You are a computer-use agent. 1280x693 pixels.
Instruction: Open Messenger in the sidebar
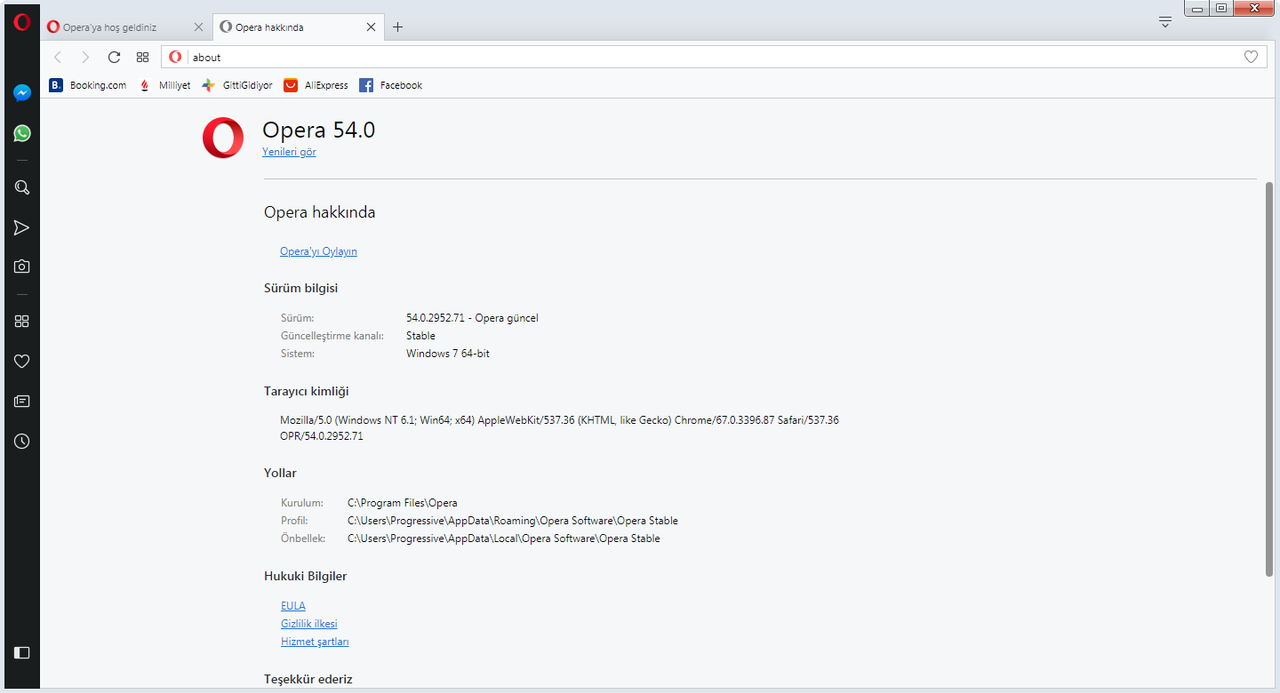click(22, 93)
